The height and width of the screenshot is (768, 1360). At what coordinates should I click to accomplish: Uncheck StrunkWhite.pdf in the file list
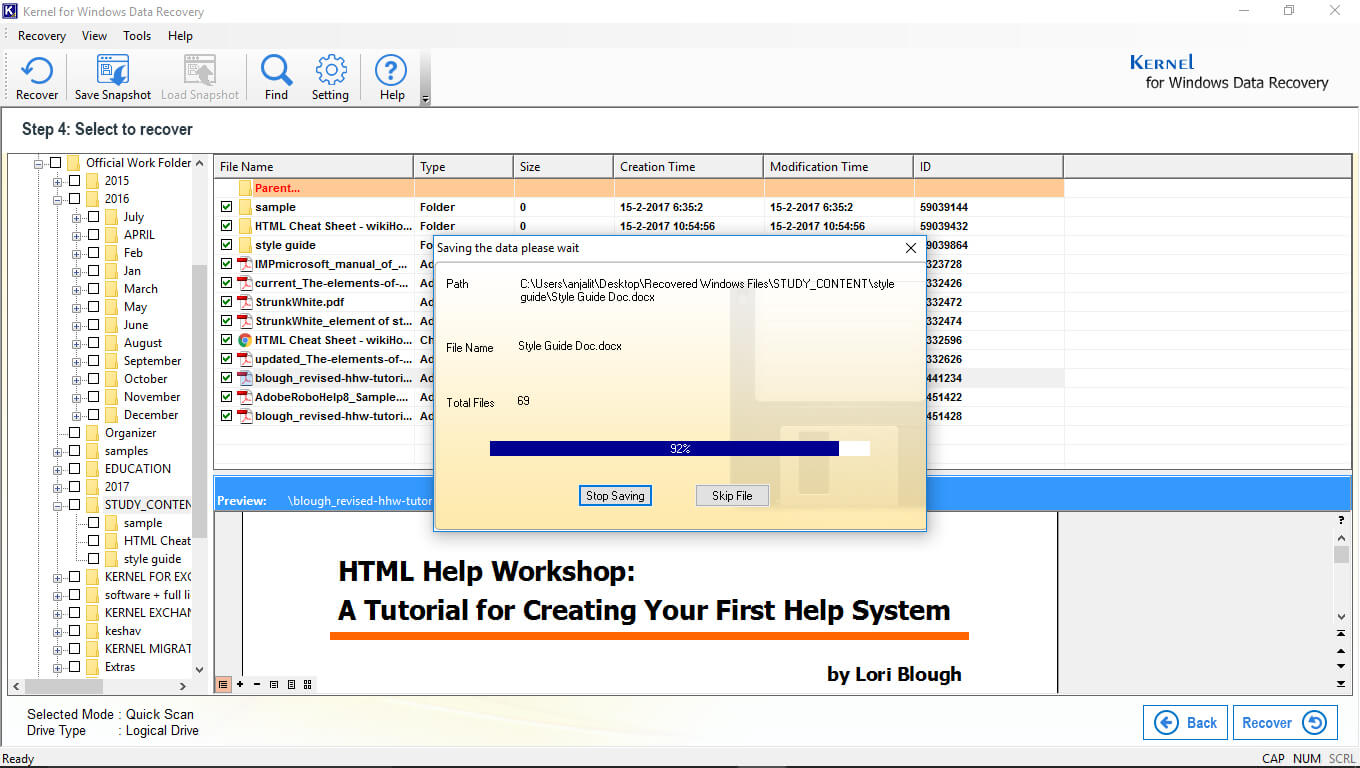coord(225,302)
